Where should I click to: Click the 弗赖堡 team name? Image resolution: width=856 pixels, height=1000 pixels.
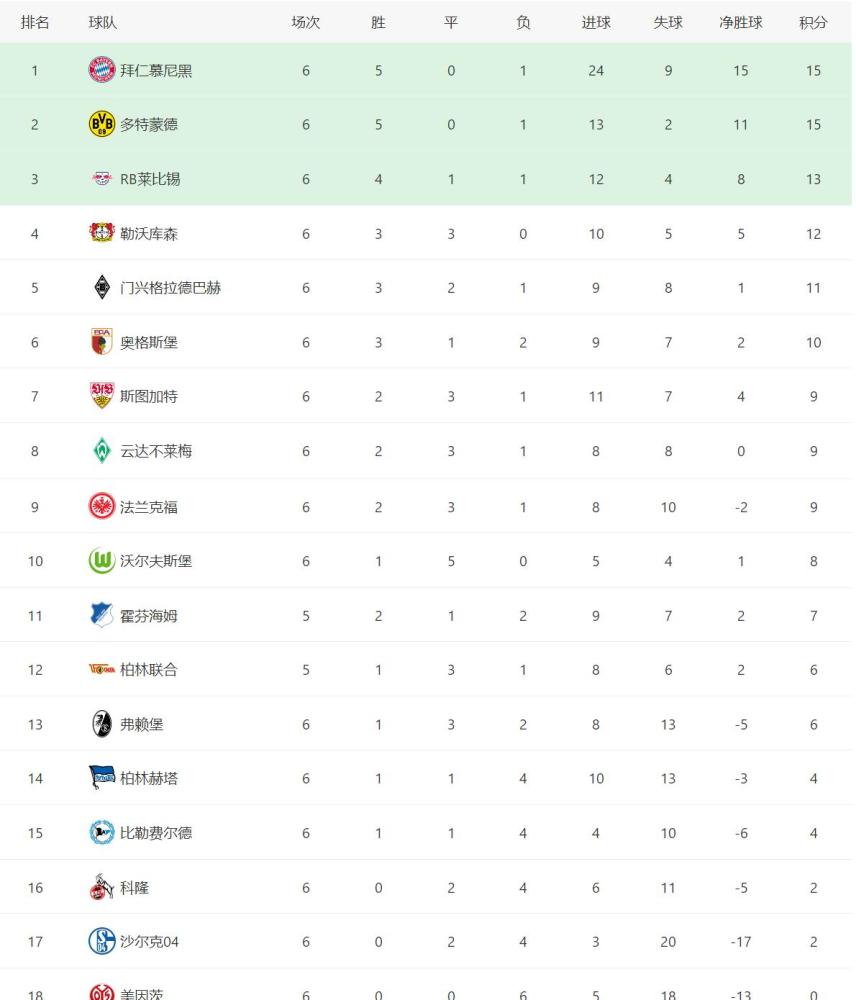coord(142,724)
